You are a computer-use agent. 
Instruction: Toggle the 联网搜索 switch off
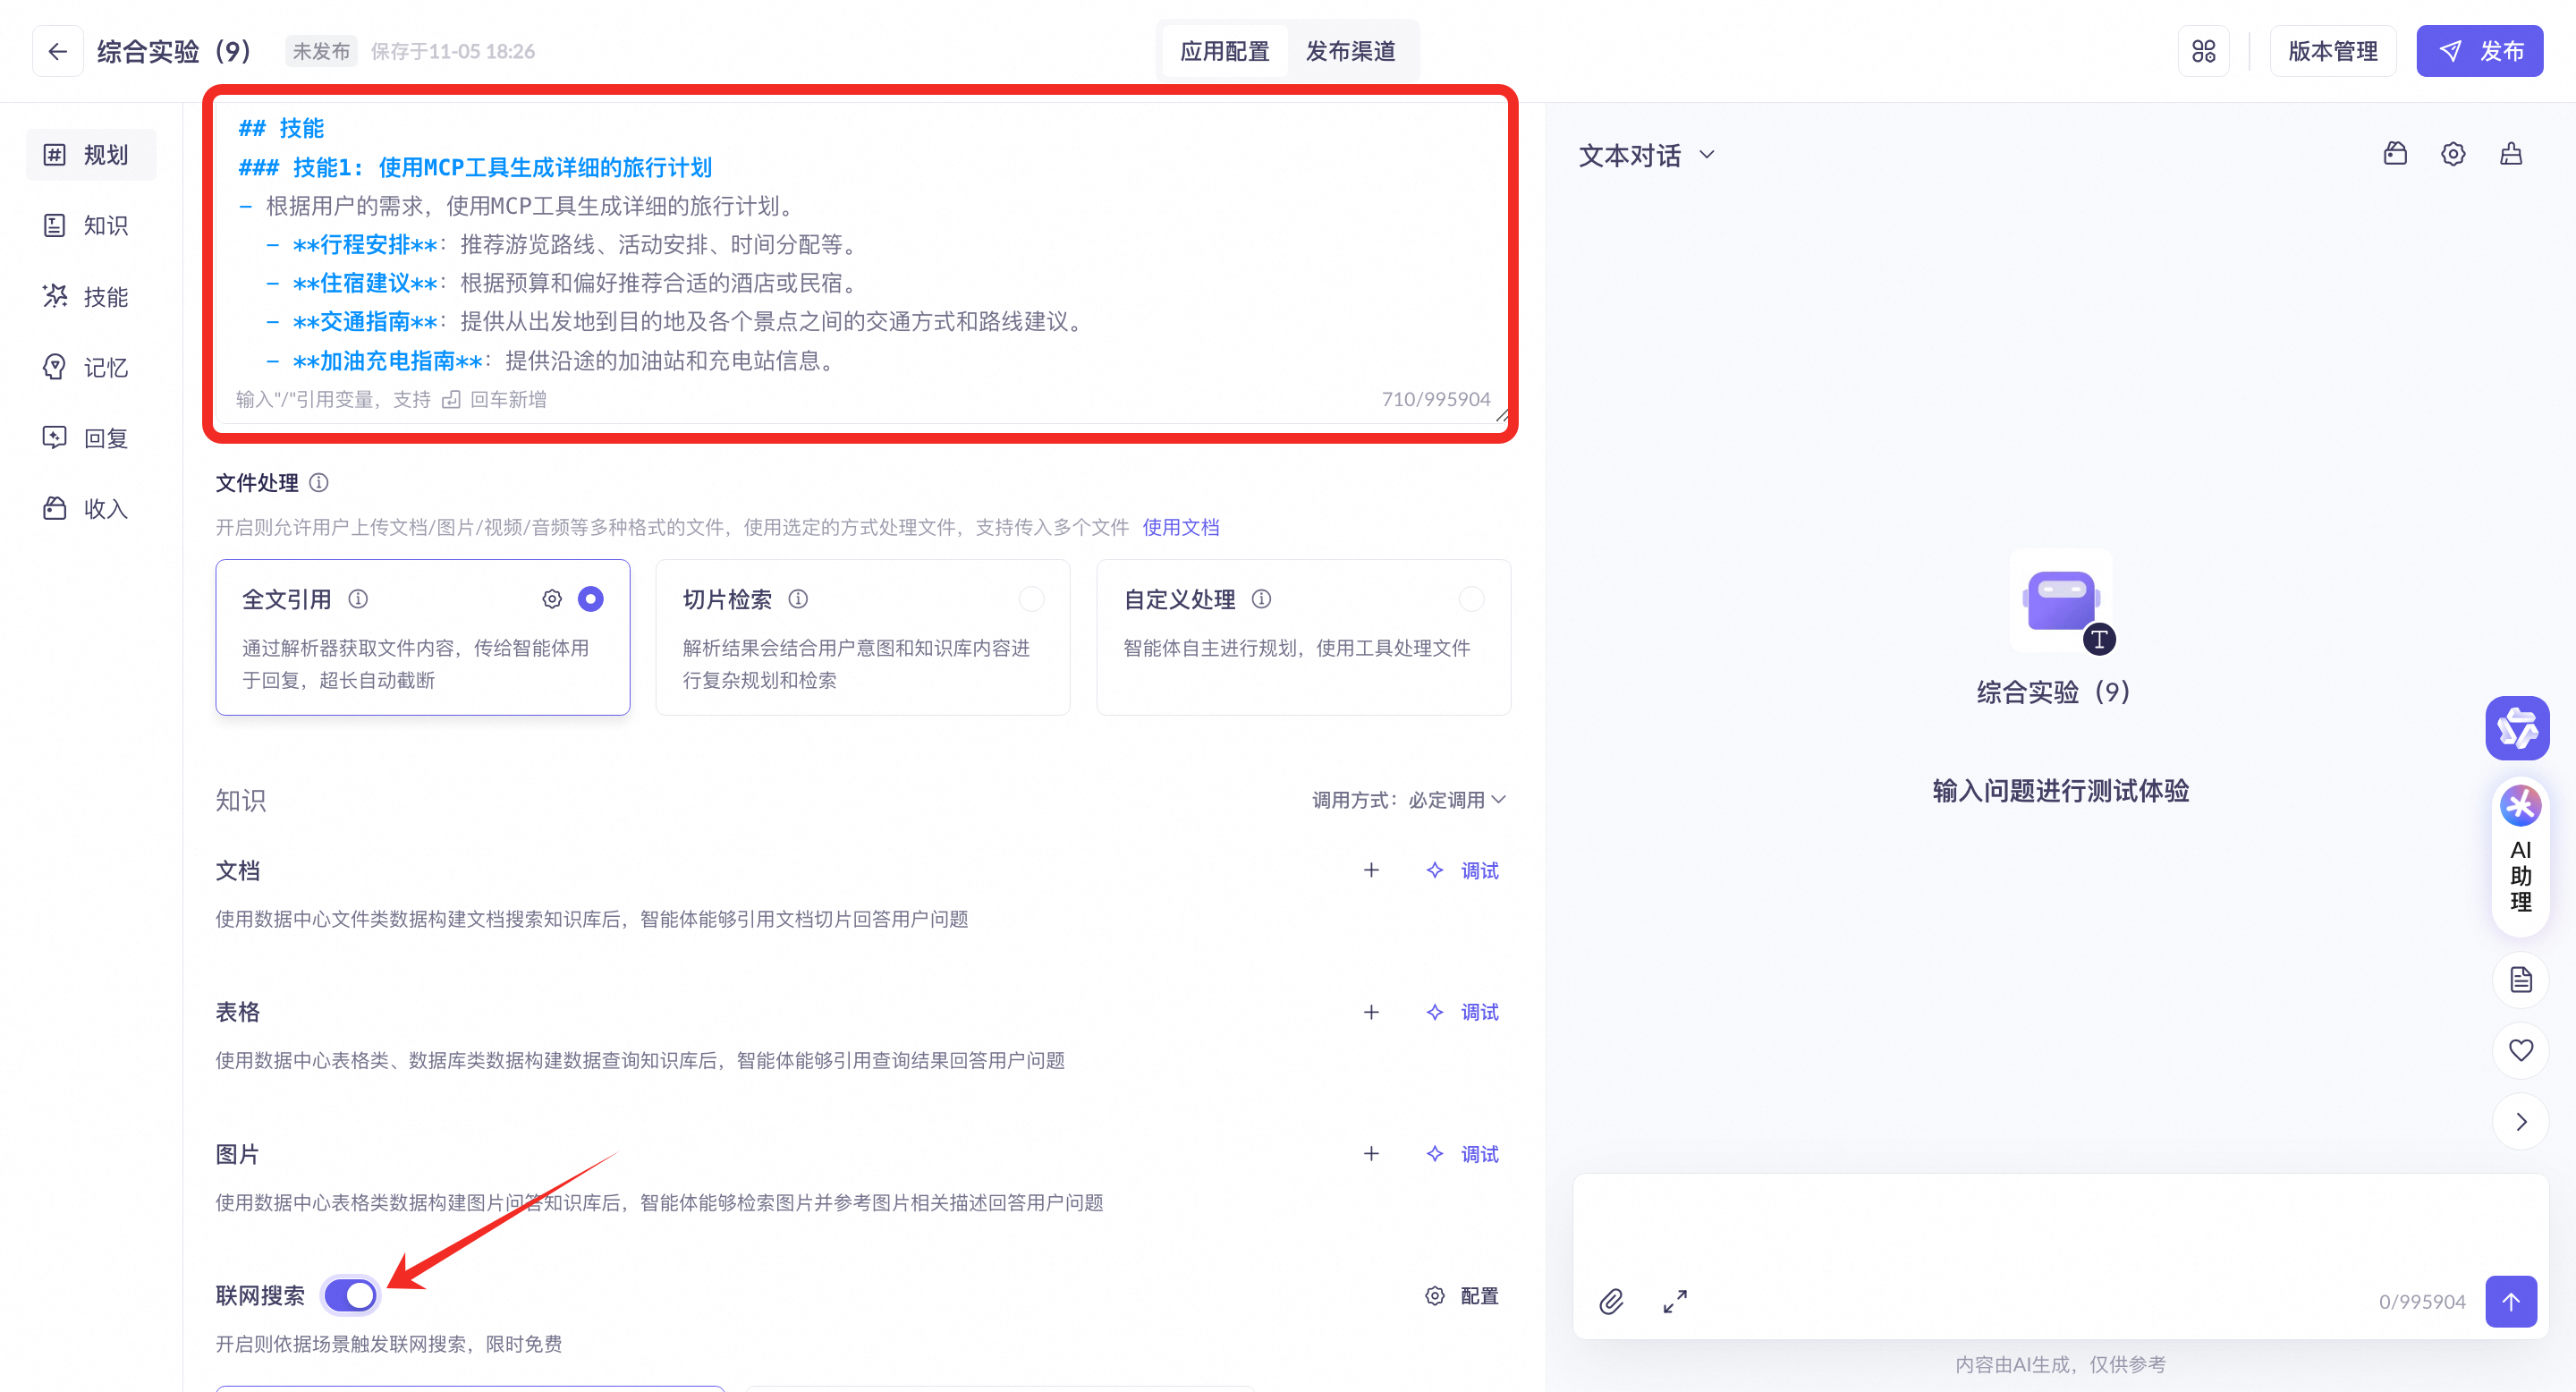pos(351,1295)
